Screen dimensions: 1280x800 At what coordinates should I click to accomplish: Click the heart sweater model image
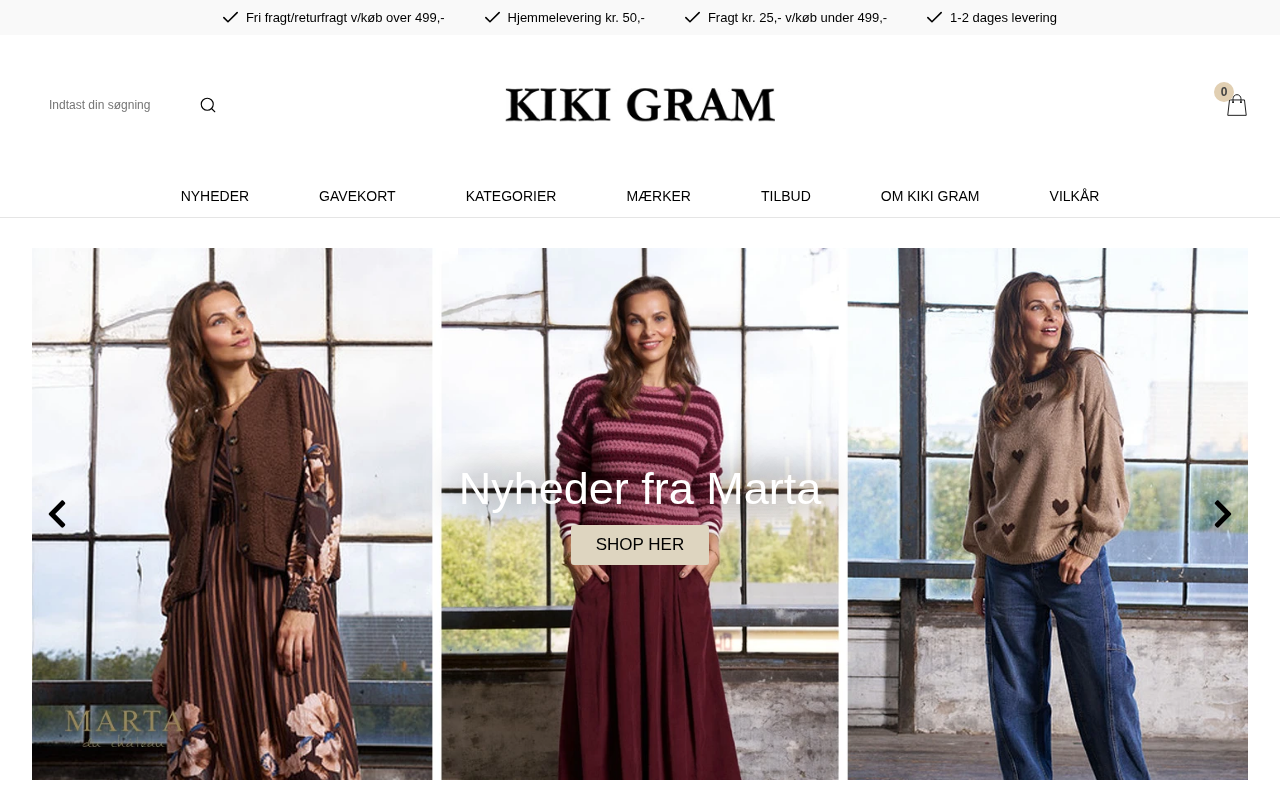pyautogui.click(x=1047, y=514)
